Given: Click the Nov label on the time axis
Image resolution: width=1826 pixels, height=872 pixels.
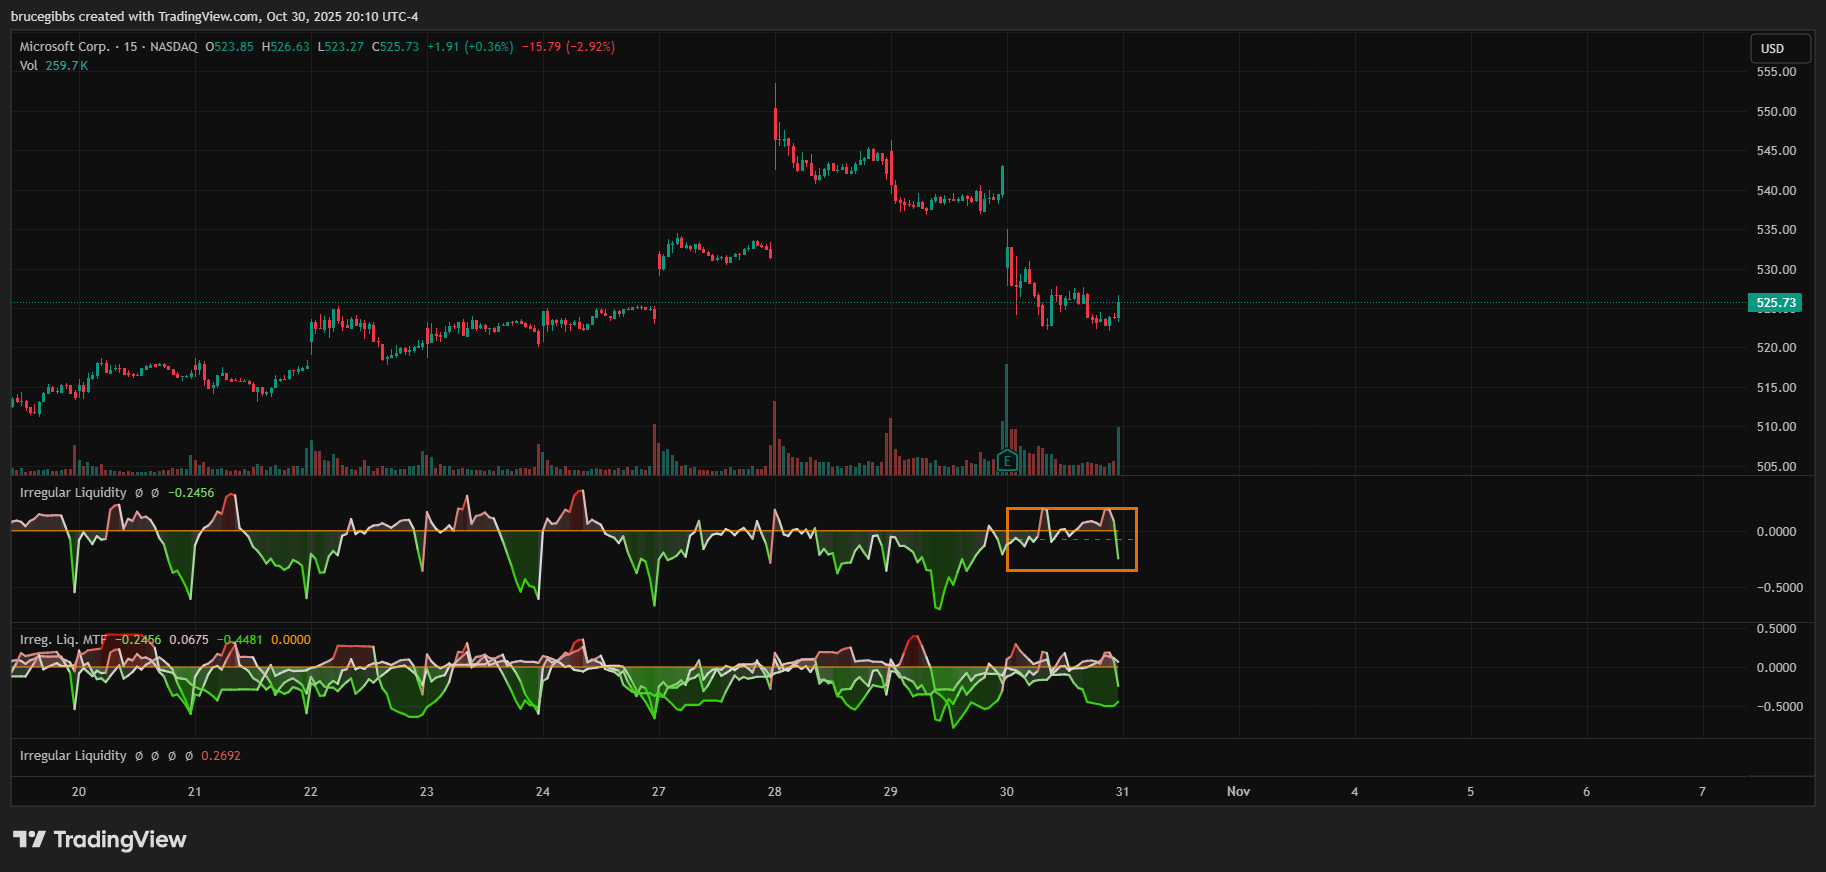Looking at the screenshot, I should tap(1238, 792).
